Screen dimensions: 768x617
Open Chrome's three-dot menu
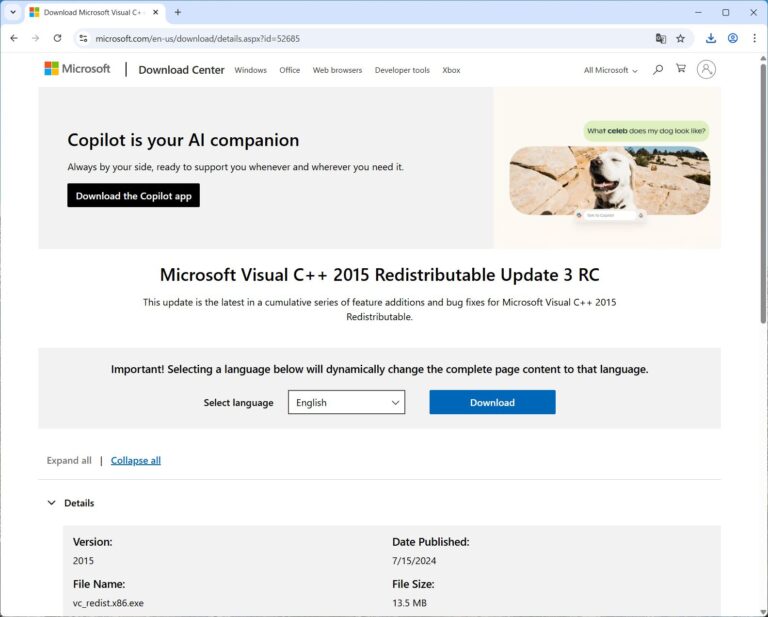point(754,38)
